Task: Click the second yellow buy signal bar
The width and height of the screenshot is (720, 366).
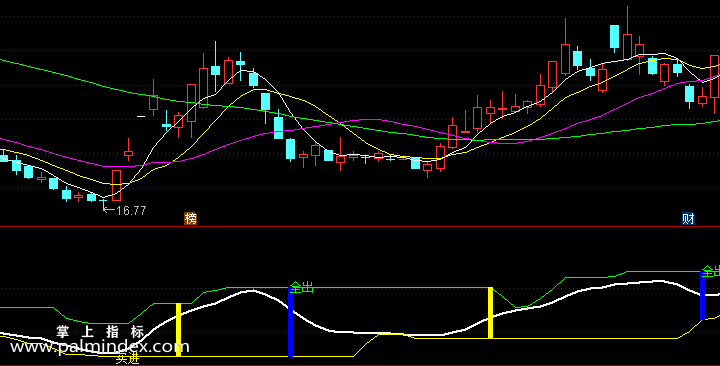Action: (x=490, y=313)
